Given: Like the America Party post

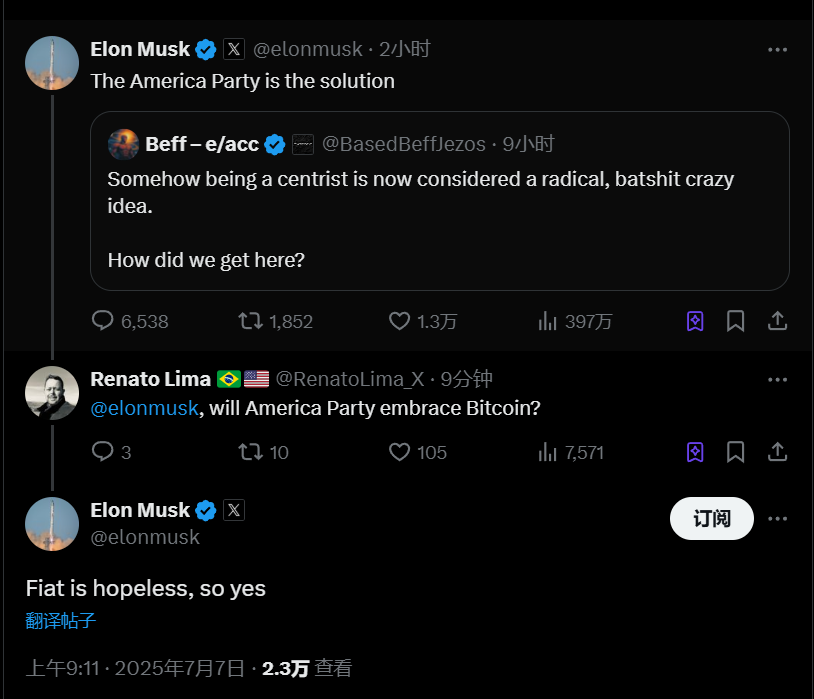Looking at the screenshot, I should (399, 321).
